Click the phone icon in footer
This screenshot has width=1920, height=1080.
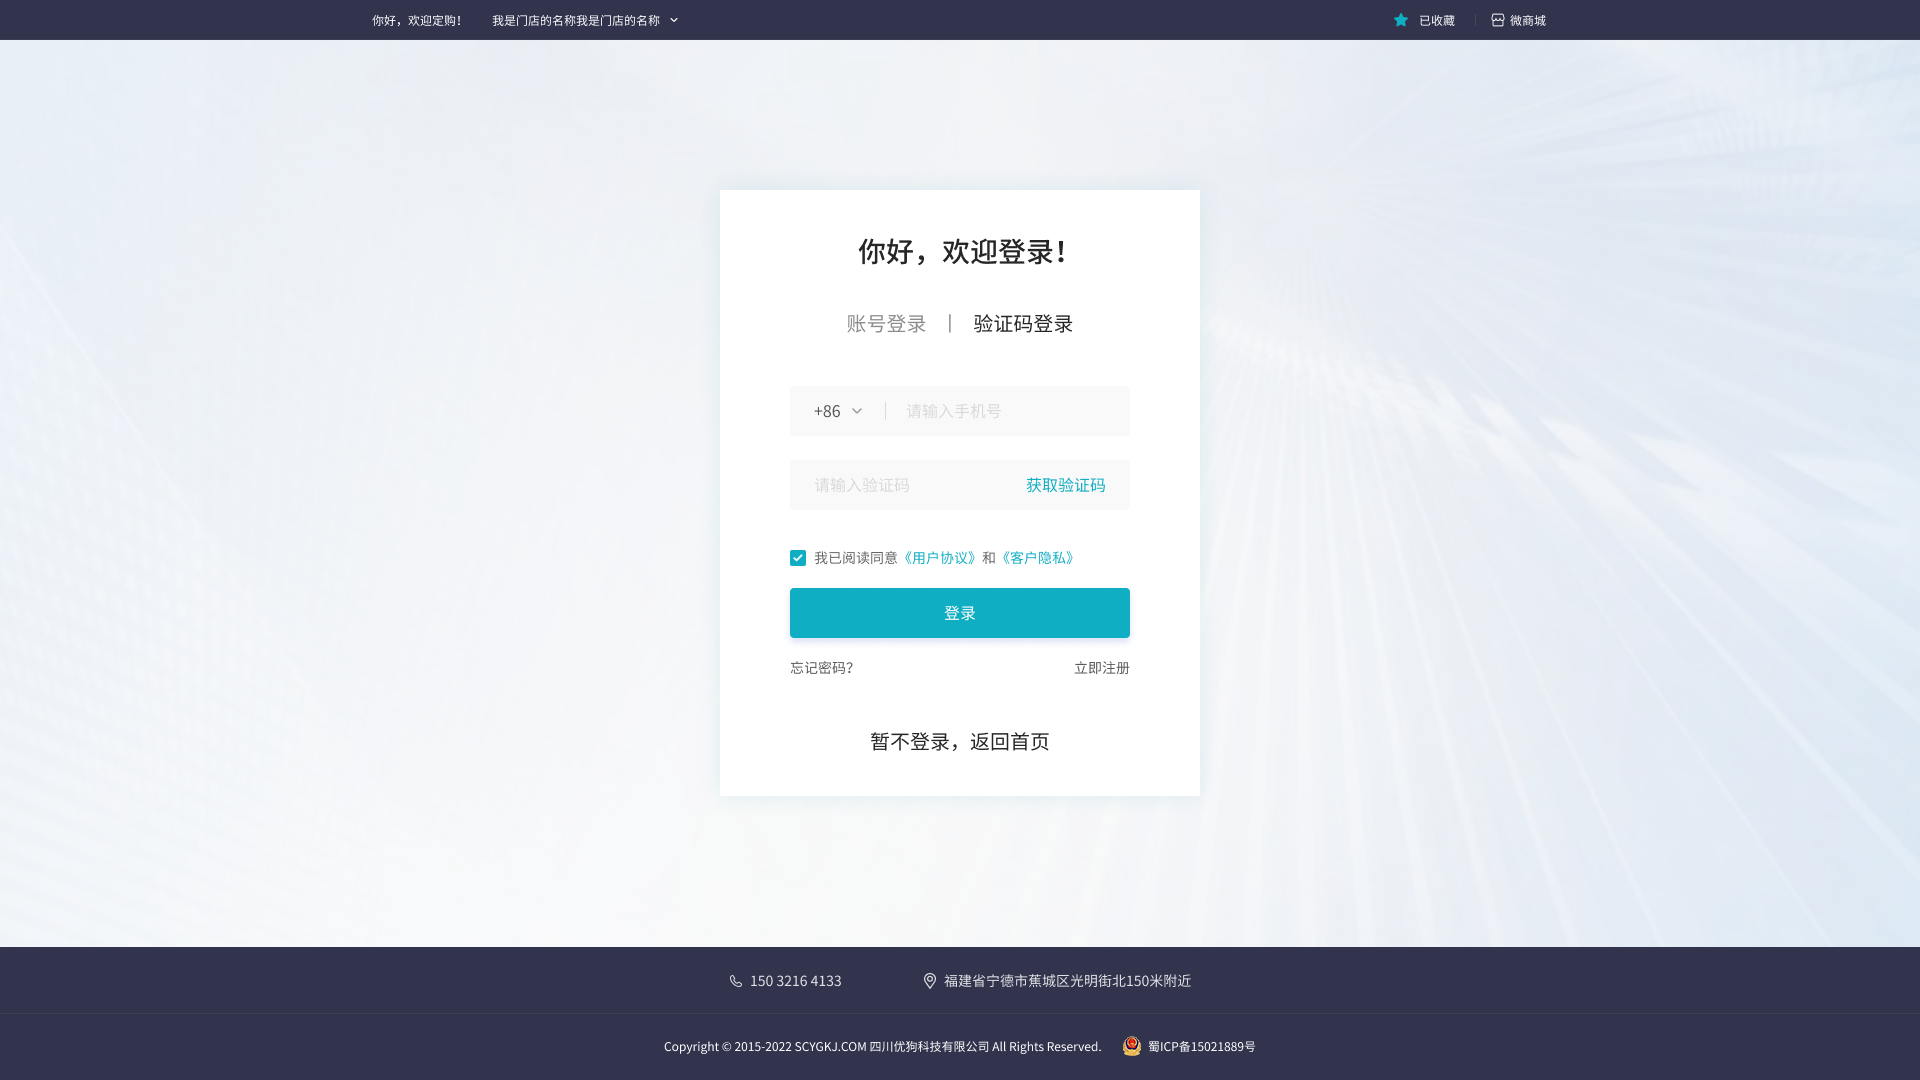[736, 981]
